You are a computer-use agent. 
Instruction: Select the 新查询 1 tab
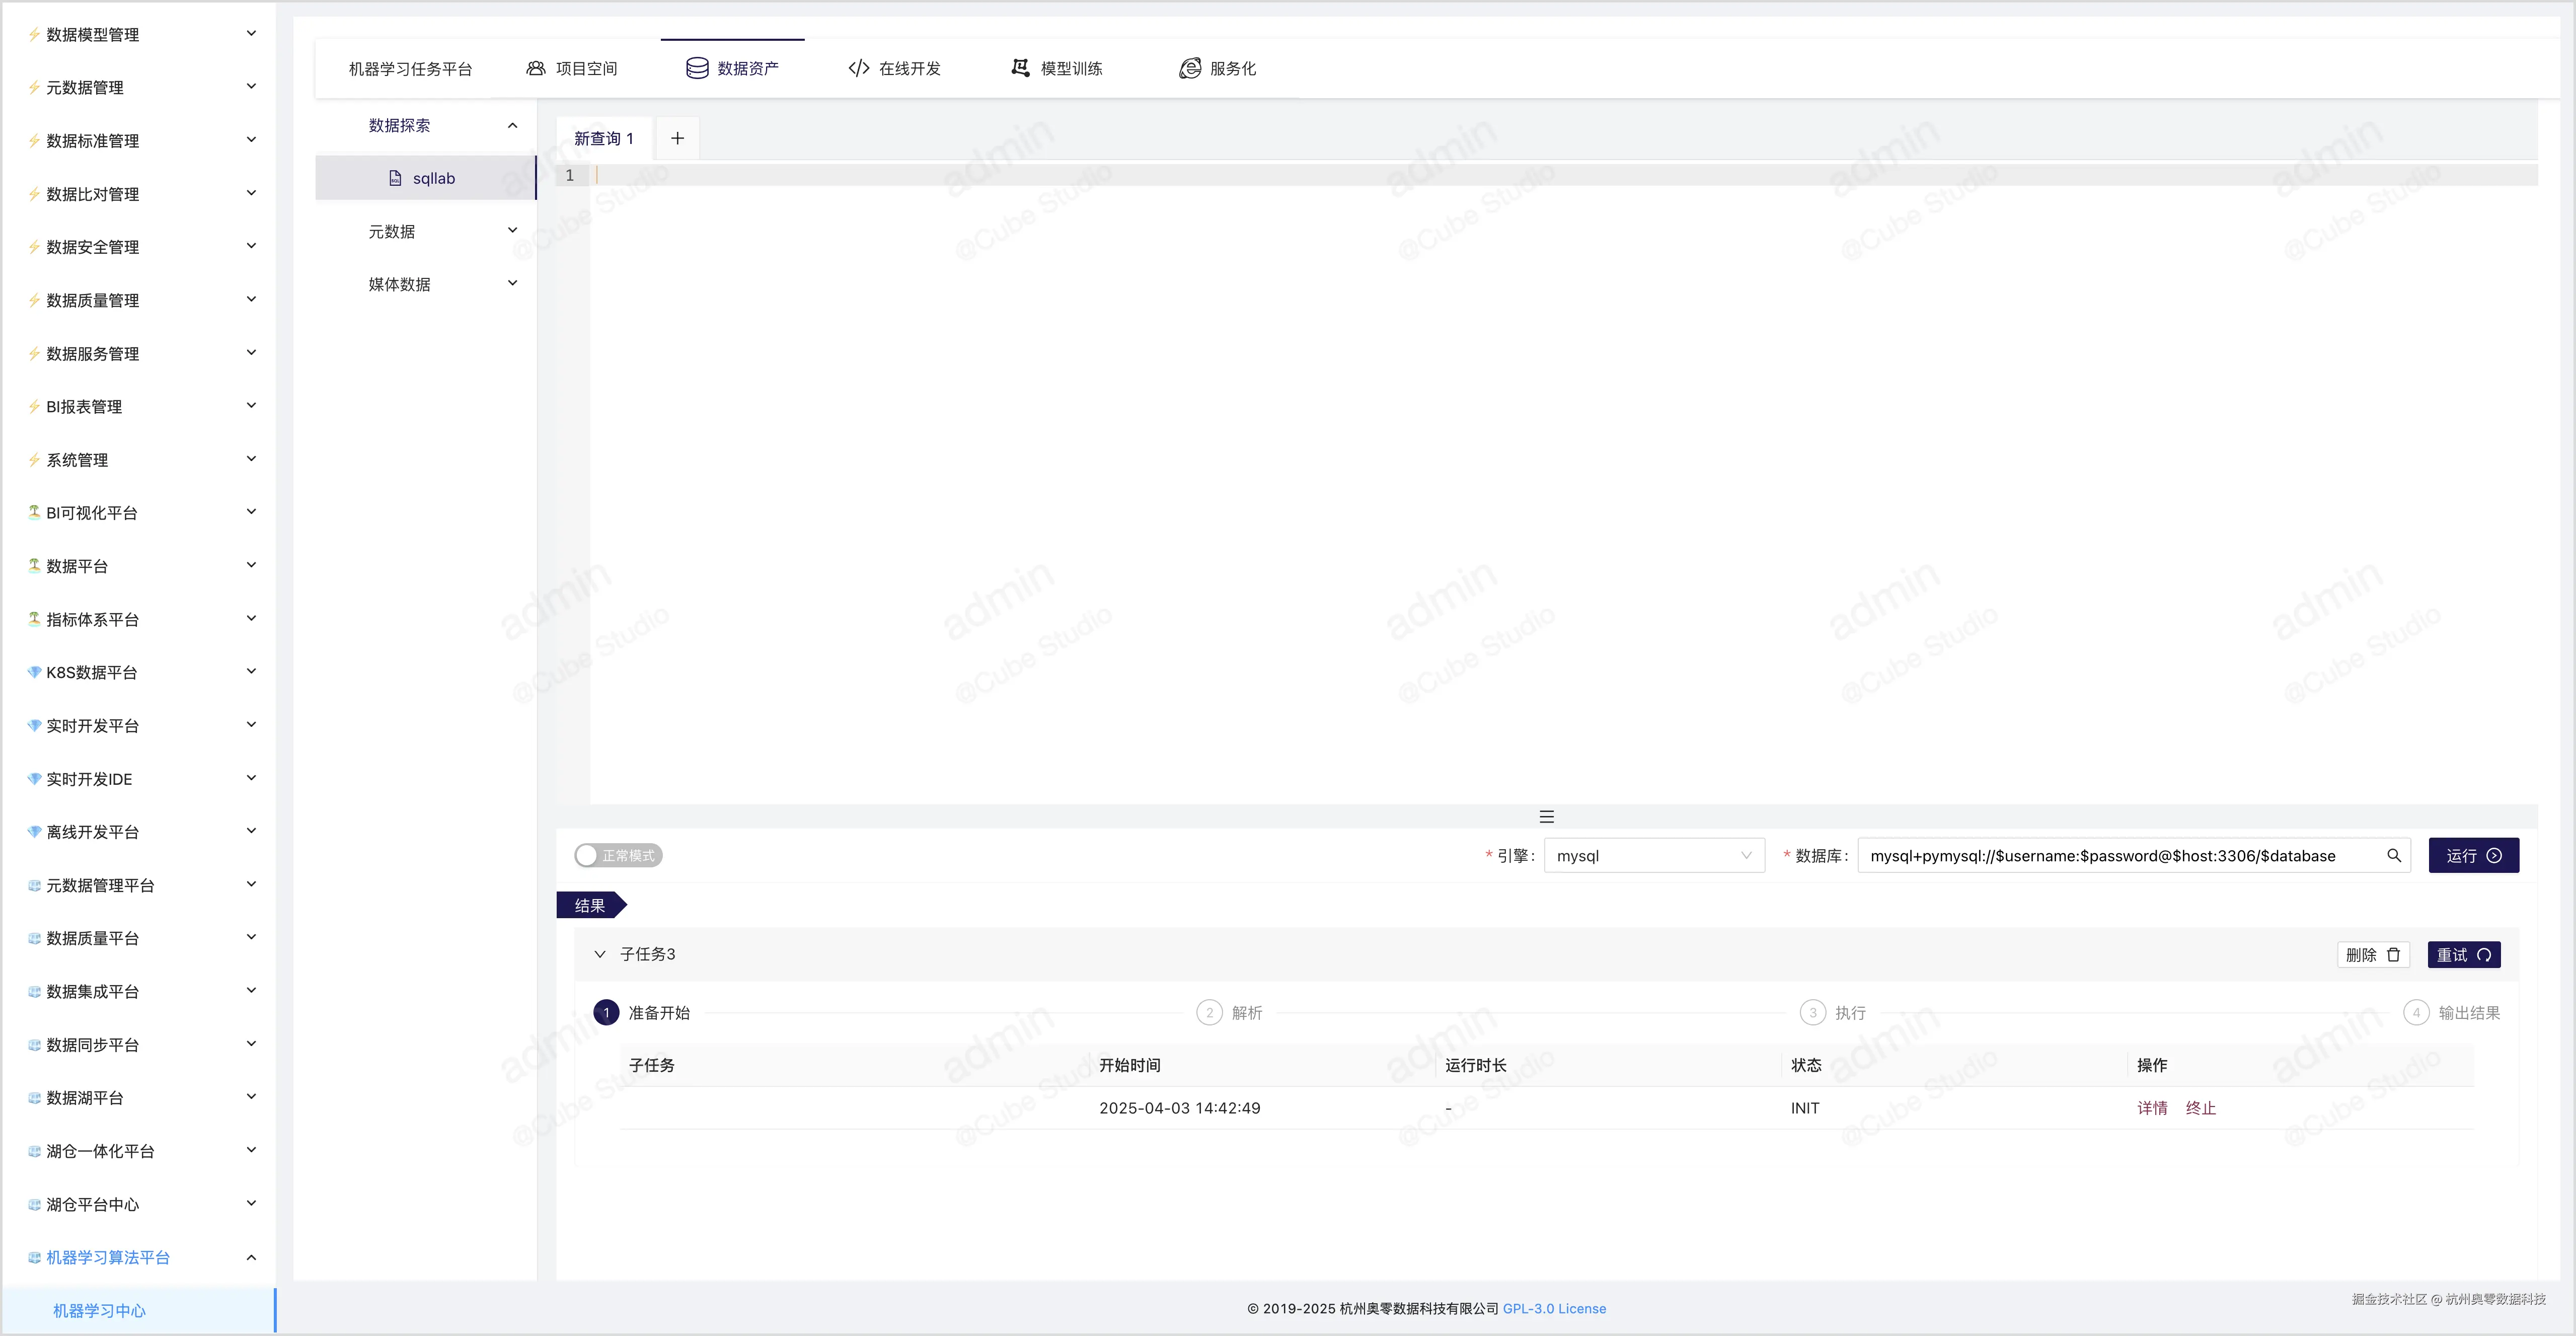pos(603,138)
